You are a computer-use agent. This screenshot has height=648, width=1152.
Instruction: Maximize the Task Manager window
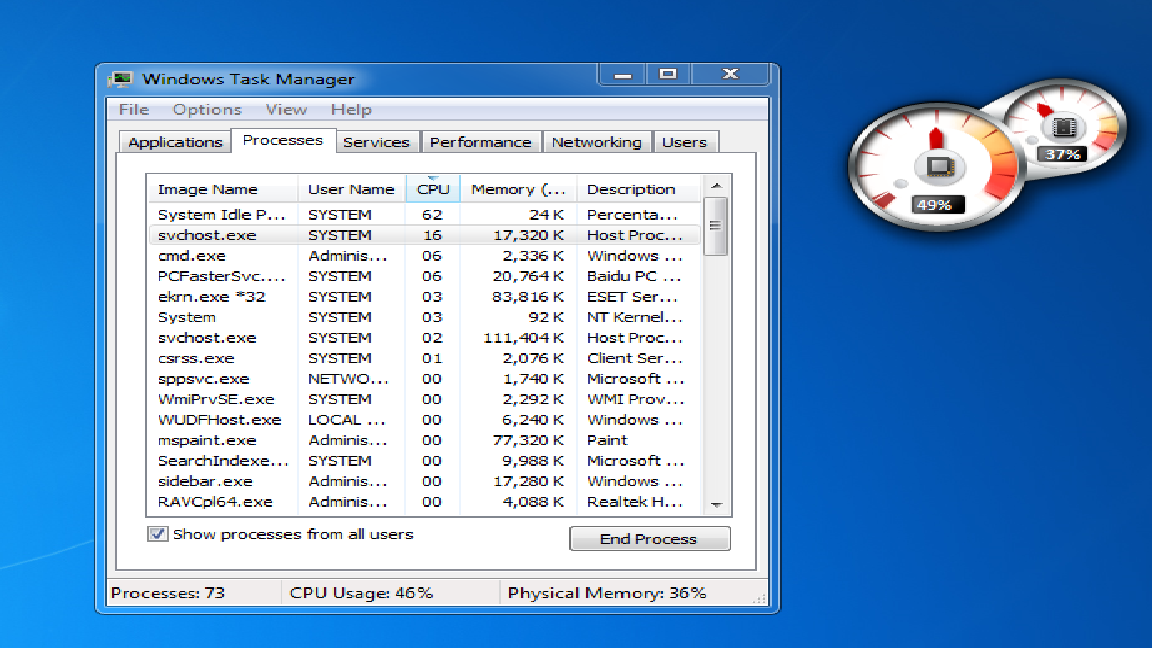668,73
